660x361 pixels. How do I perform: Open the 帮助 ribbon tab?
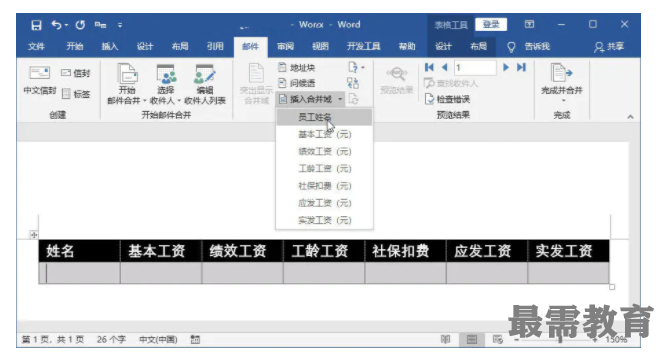click(x=407, y=46)
